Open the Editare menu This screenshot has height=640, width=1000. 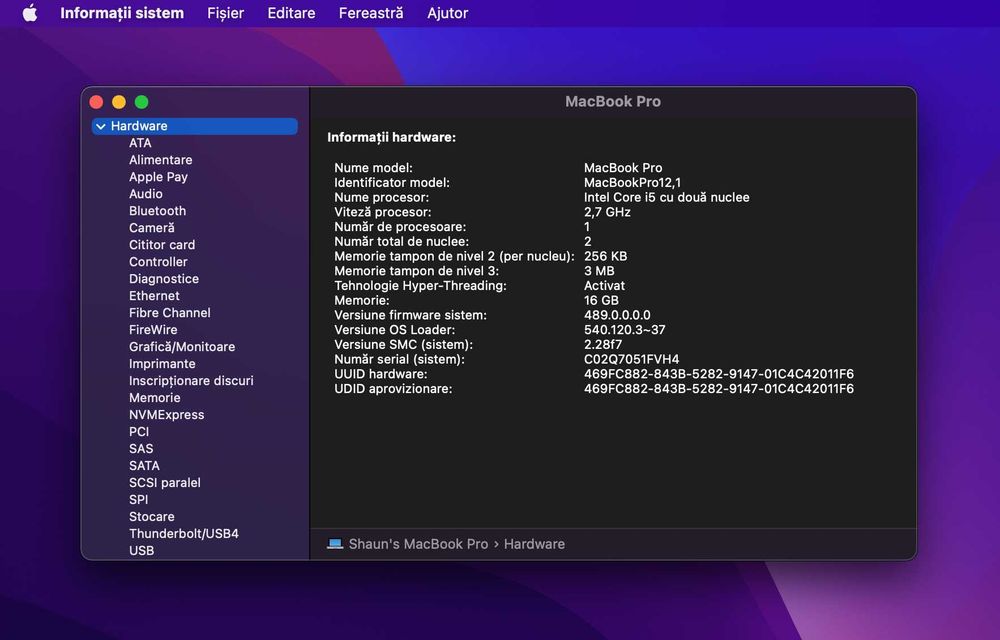coord(291,13)
